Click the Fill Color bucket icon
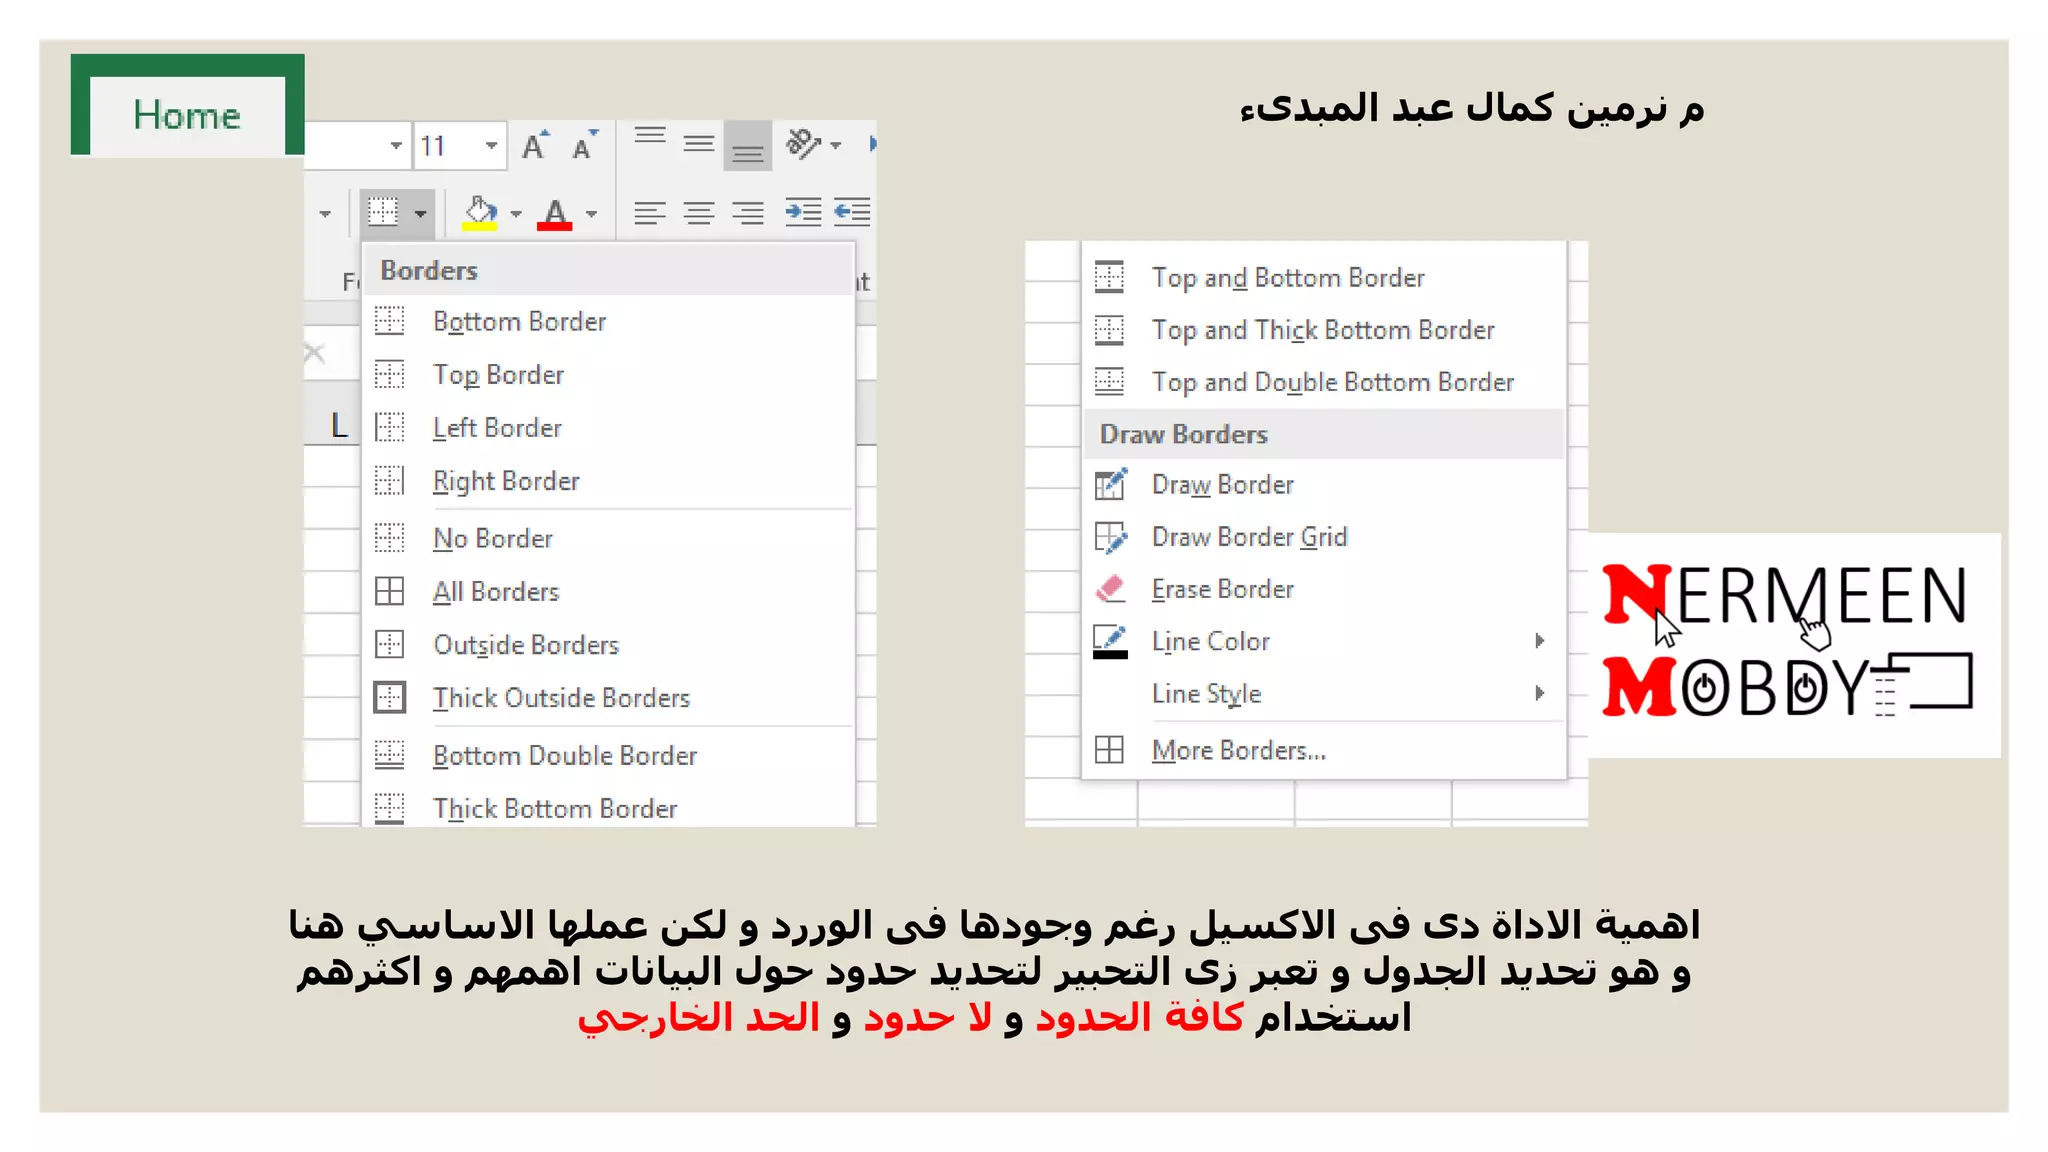The height and width of the screenshot is (1152, 2048). pyautogui.click(x=480, y=212)
